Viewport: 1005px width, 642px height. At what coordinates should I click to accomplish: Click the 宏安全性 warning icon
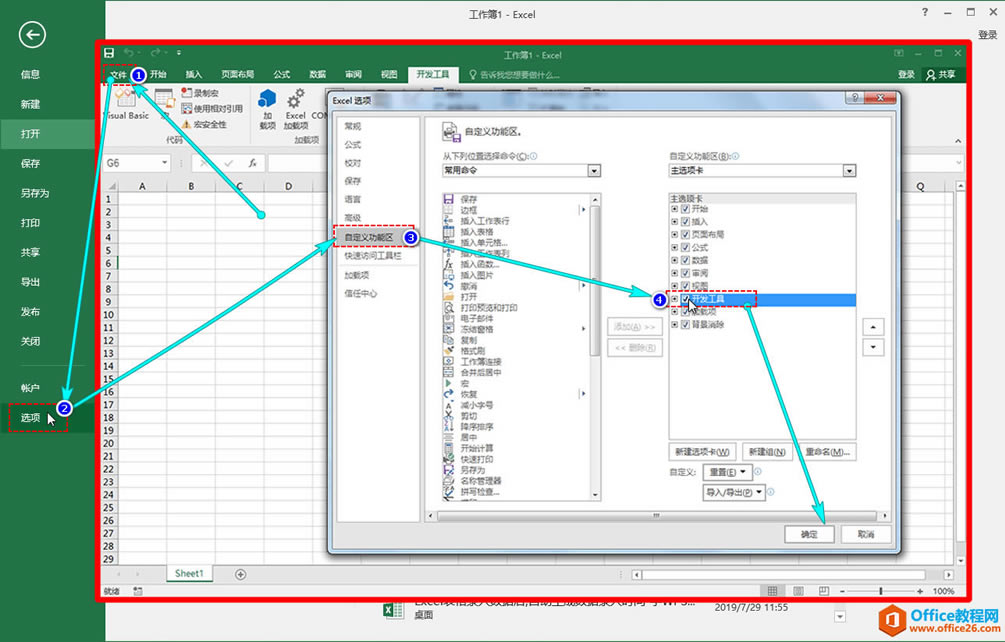tap(187, 124)
